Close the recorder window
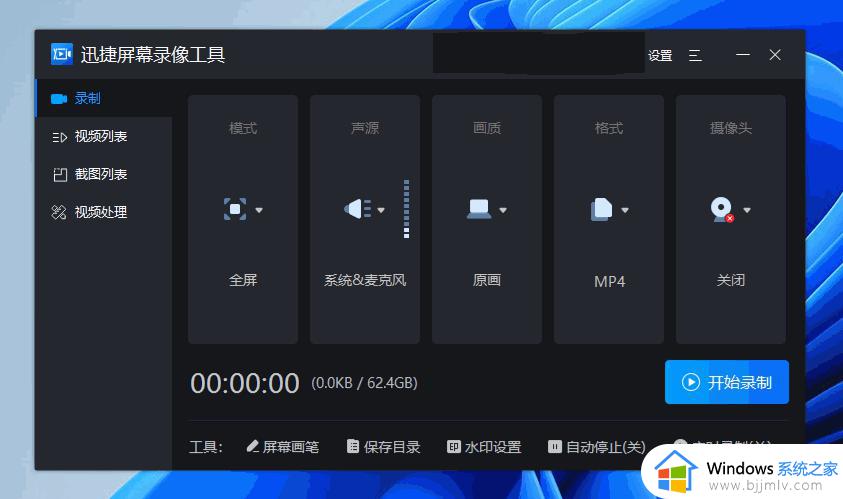Screen dimensions: 843x499 tap(775, 55)
